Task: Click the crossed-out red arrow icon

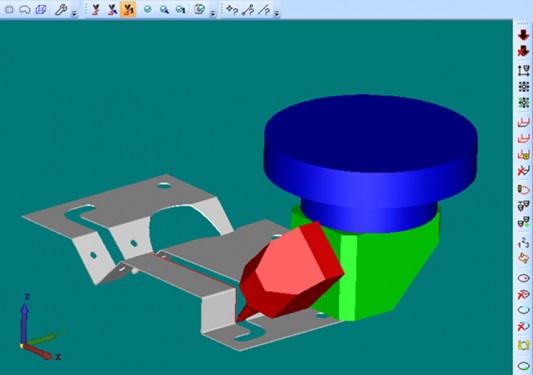Action: click(x=523, y=51)
